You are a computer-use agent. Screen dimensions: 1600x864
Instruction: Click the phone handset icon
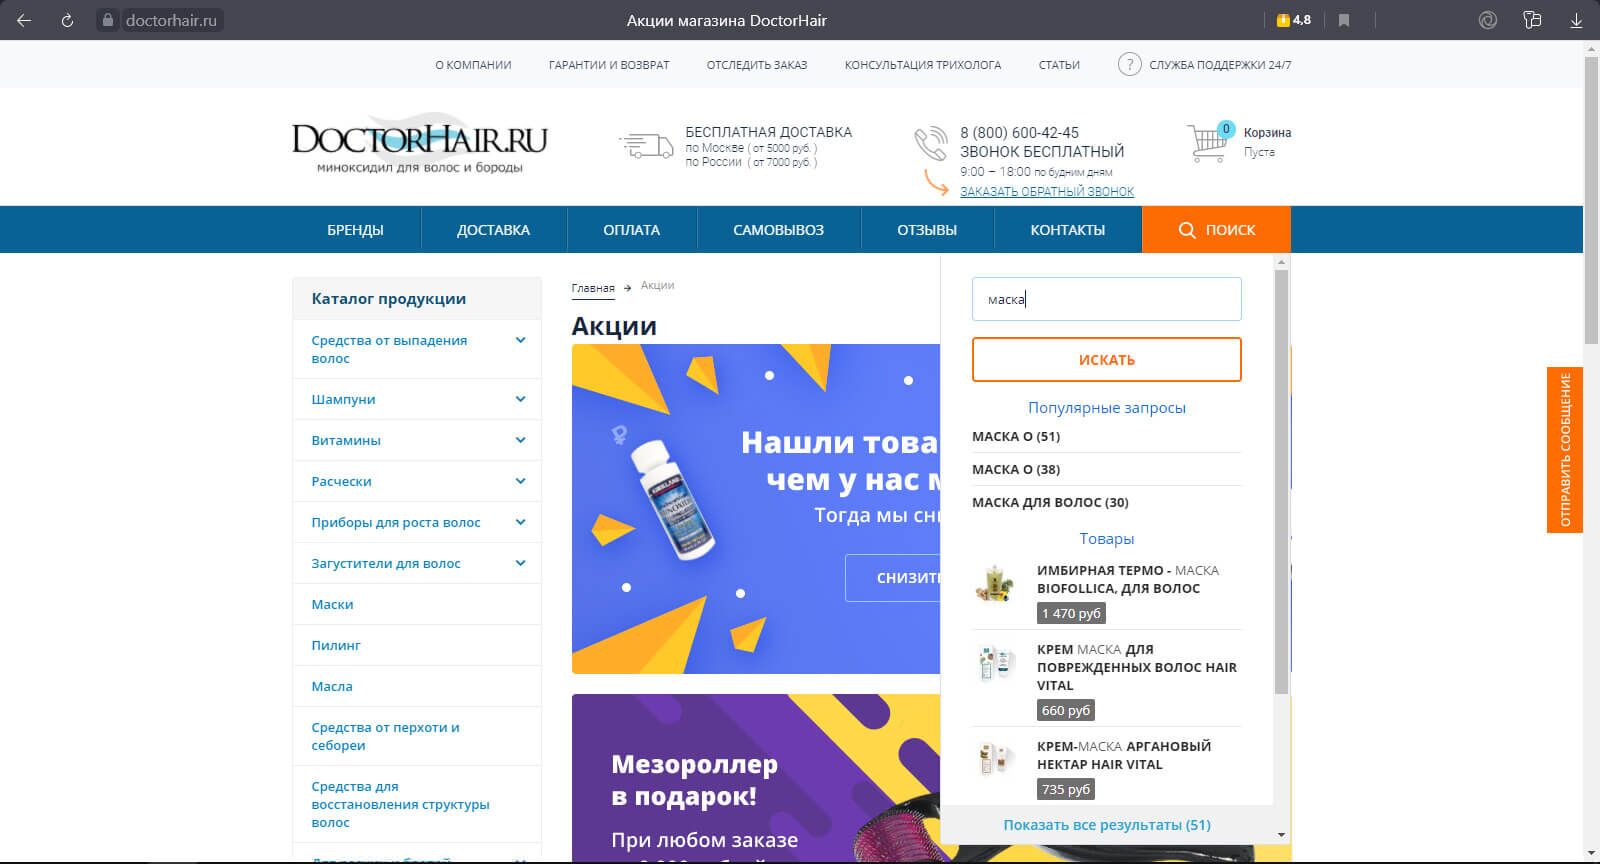click(x=930, y=145)
